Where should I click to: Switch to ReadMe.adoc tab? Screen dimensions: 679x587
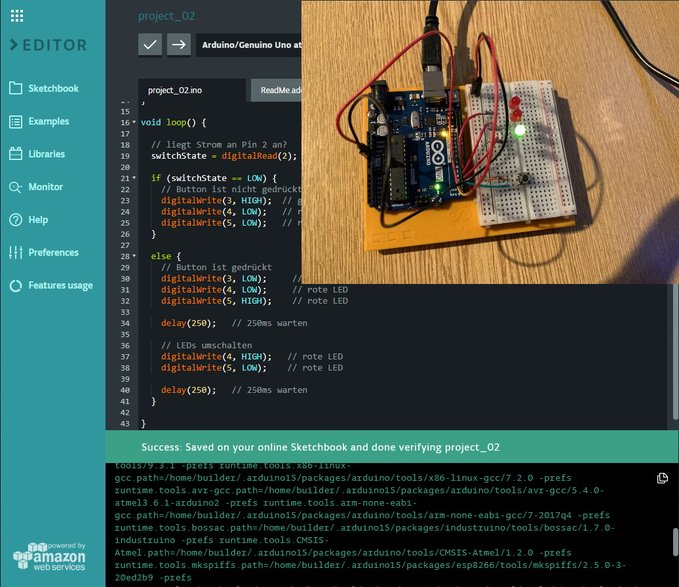[276, 90]
